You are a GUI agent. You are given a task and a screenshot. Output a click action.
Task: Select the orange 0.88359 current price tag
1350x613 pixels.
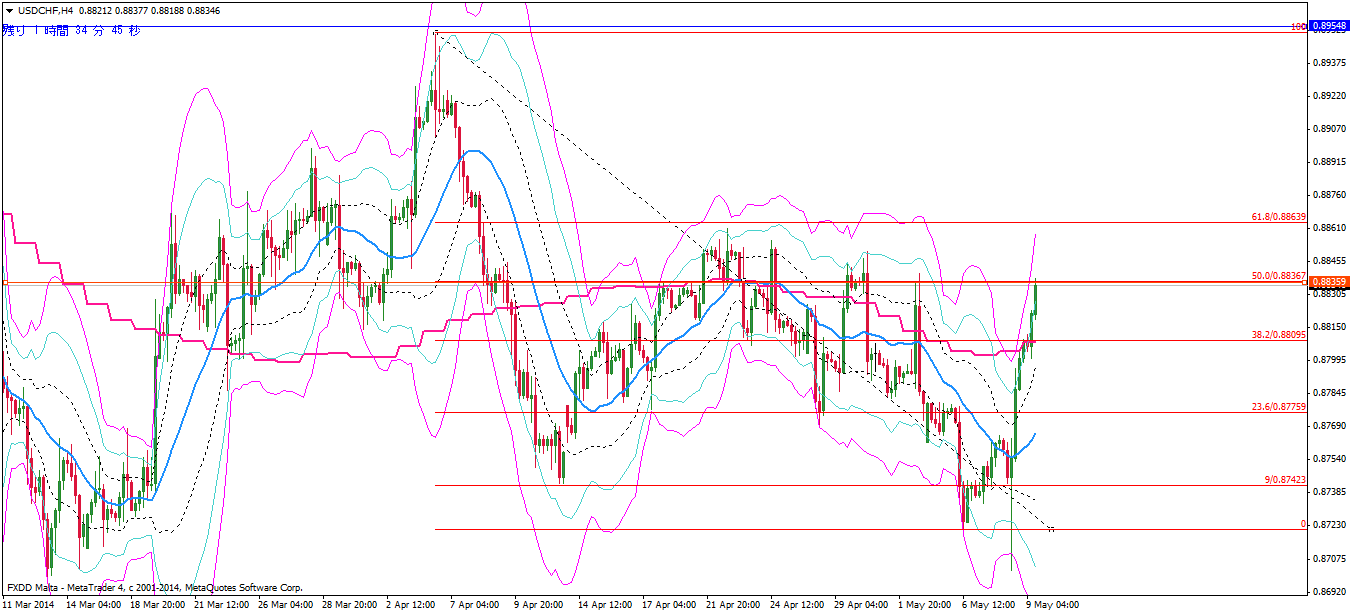pyautogui.click(x=1329, y=283)
